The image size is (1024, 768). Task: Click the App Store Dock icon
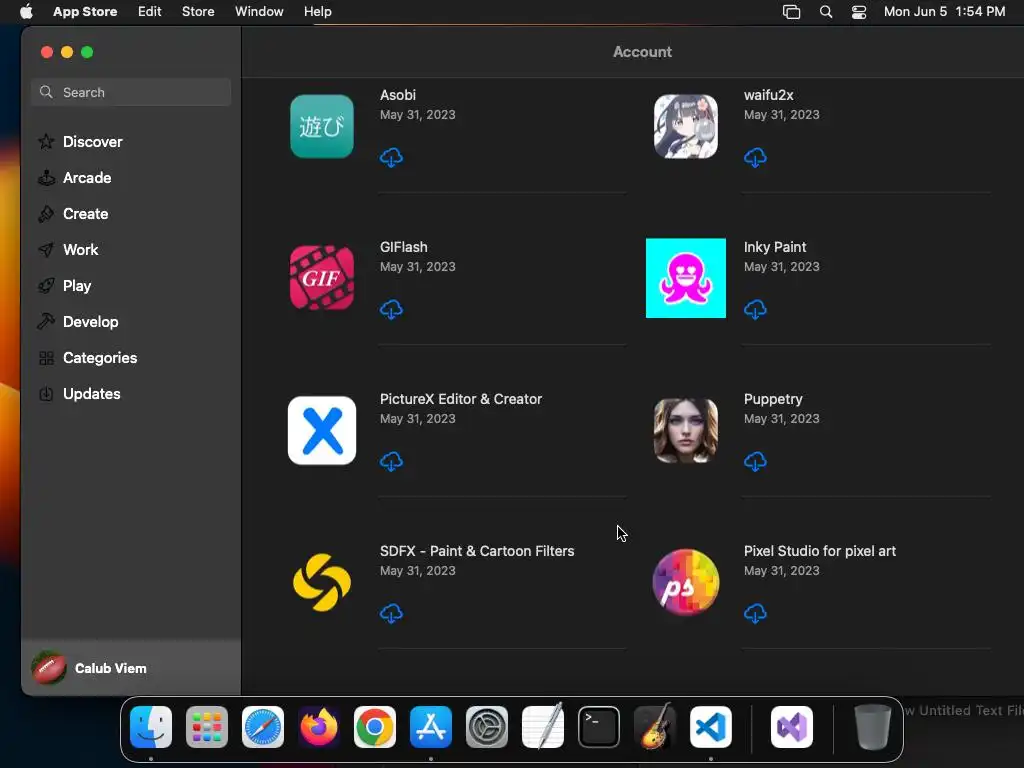(x=431, y=727)
